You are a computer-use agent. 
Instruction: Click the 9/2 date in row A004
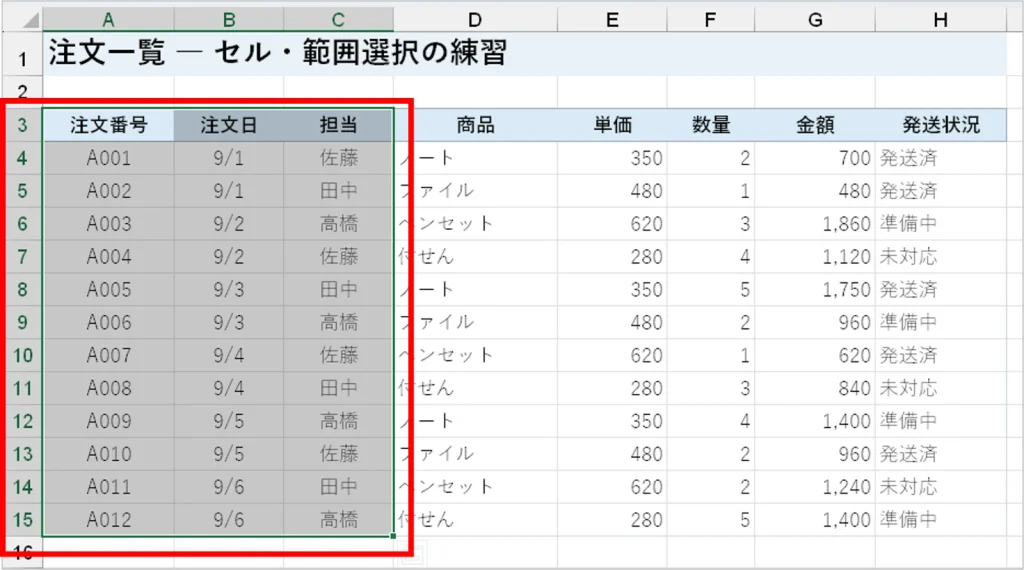coord(229,257)
